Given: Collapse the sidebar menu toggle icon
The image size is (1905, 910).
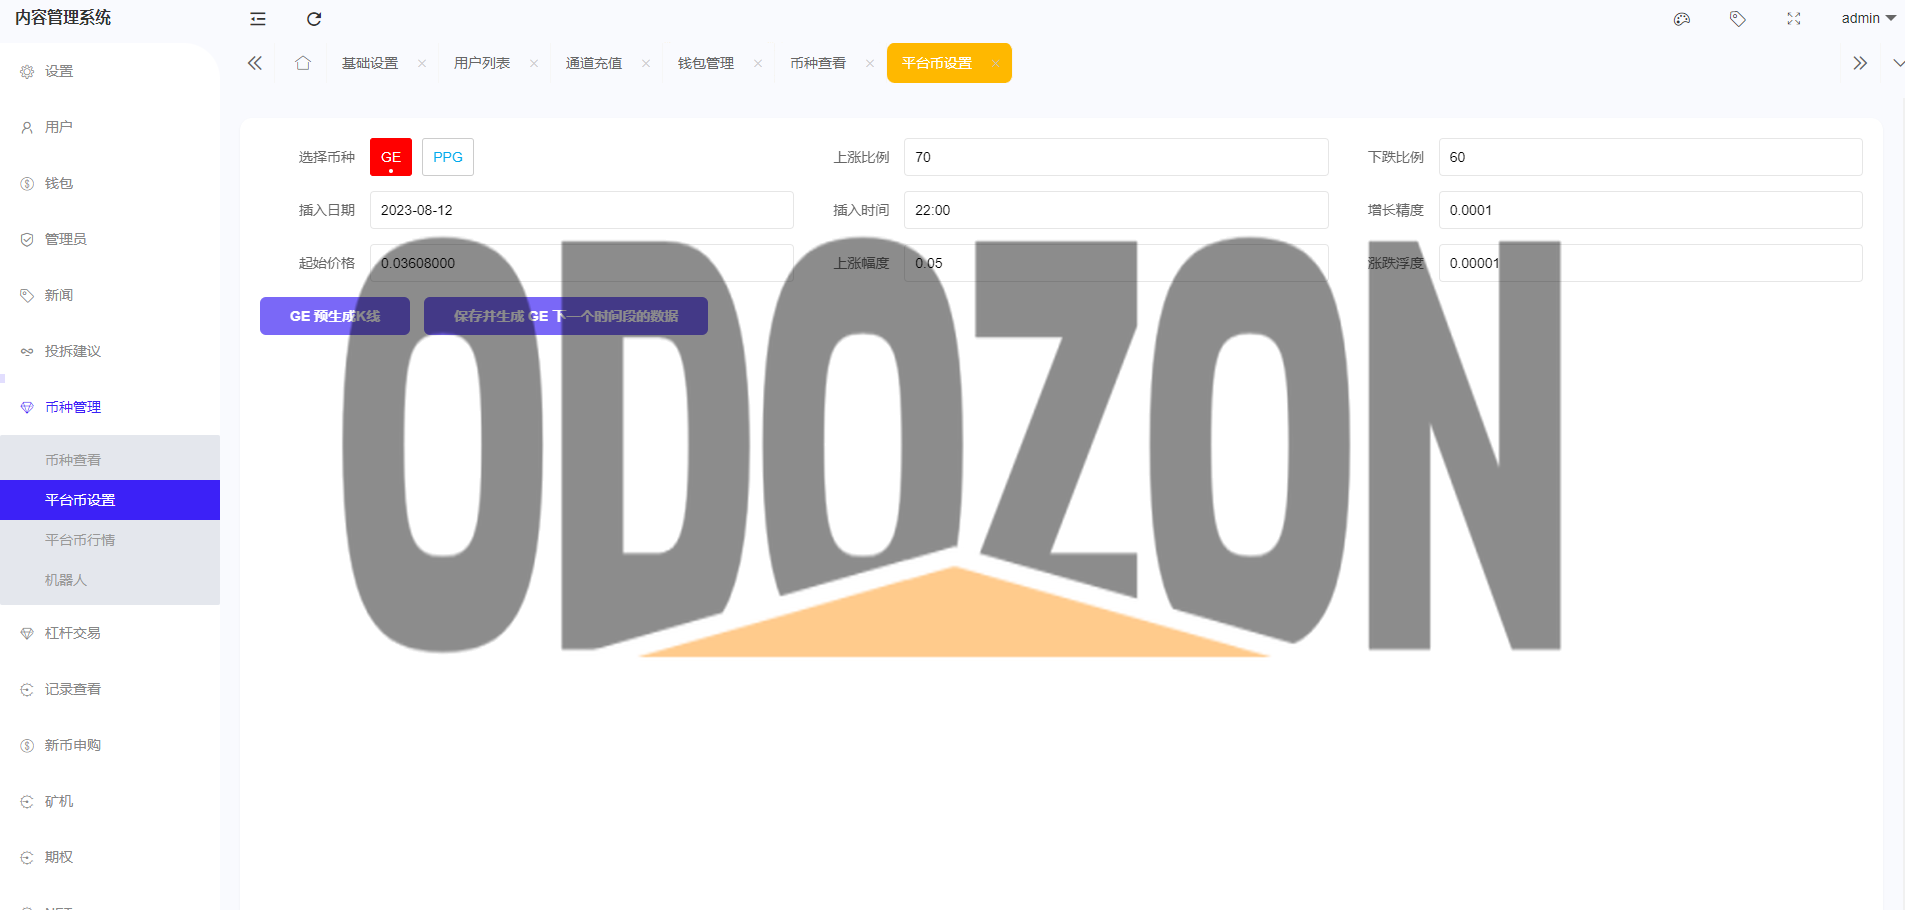Looking at the screenshot, I should coord(258,19).
